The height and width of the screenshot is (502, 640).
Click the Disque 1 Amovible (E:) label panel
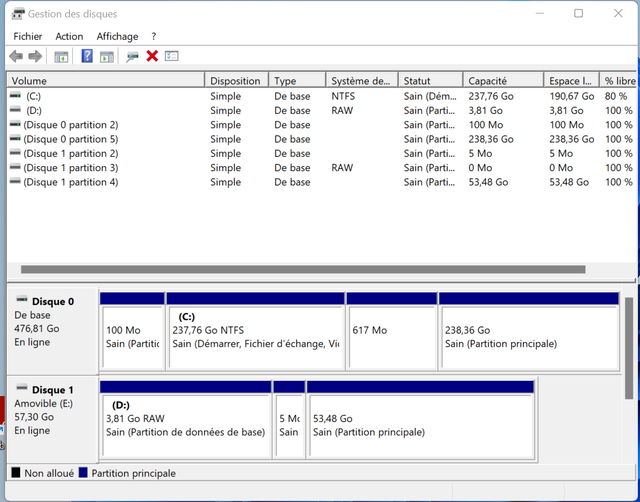(53, 420)
